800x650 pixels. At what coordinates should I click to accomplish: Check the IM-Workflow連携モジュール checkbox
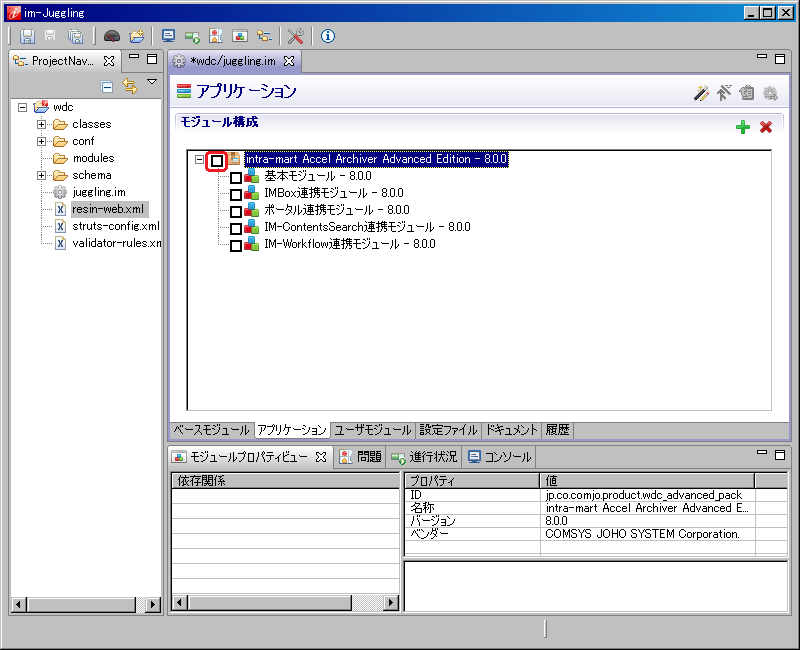236,246
